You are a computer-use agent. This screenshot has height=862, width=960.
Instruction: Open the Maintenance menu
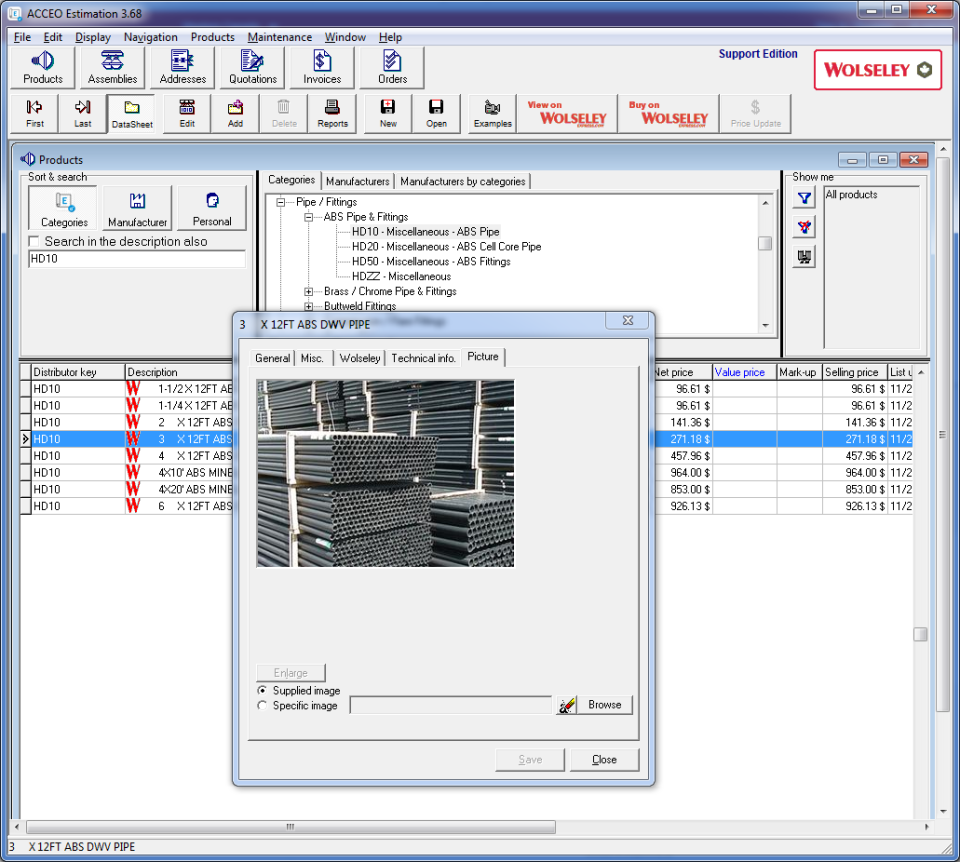(279, 37)
